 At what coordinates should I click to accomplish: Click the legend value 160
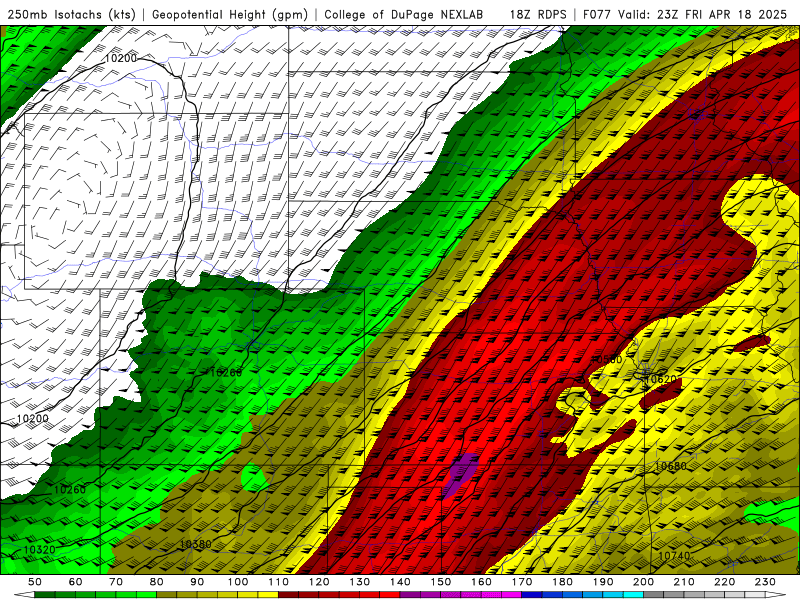click(481, 582)
